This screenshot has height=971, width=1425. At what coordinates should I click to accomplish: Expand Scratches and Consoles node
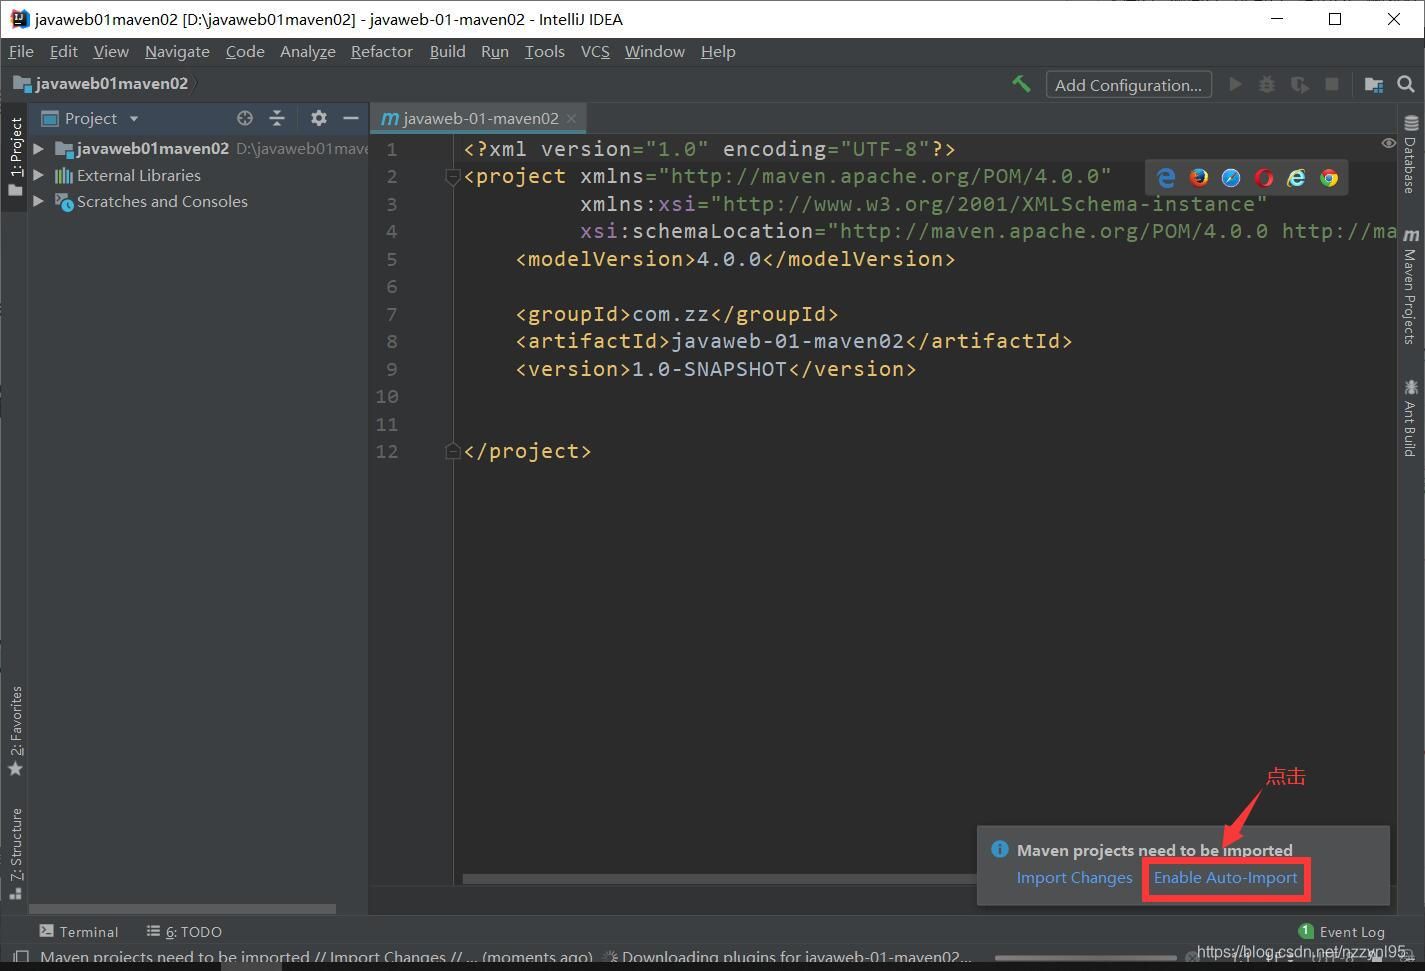38,201
